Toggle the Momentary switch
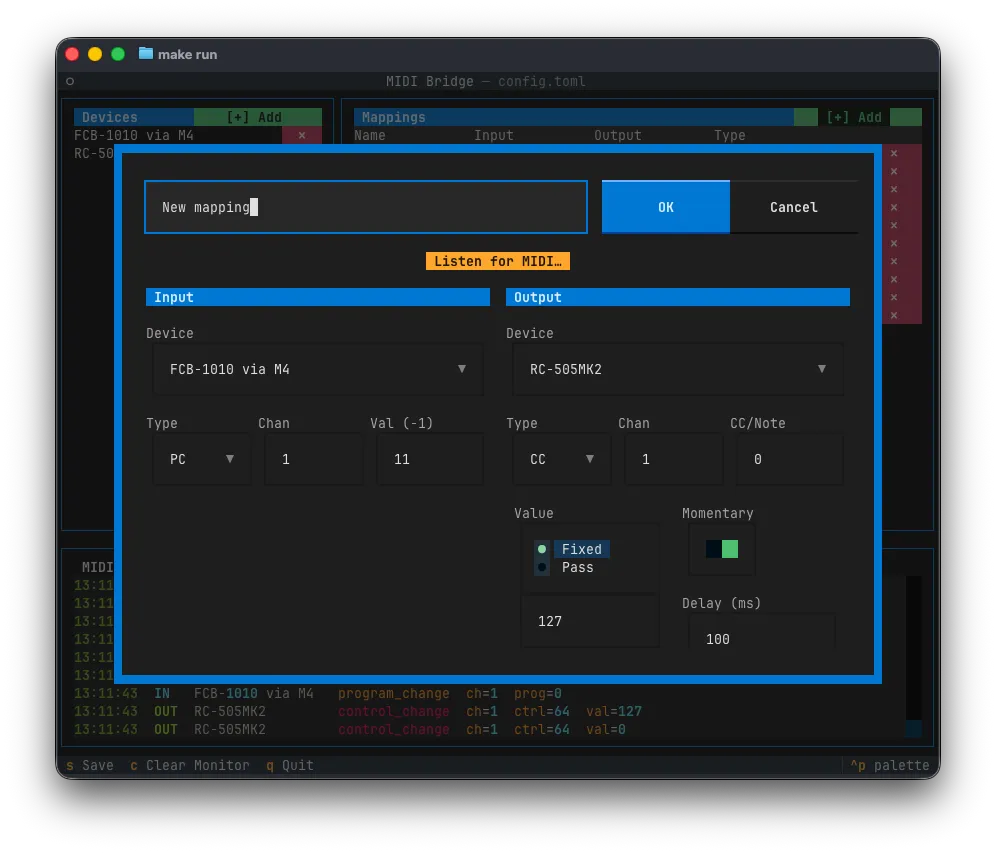Viewport: 996px width, 853px height. click(722, 549)
